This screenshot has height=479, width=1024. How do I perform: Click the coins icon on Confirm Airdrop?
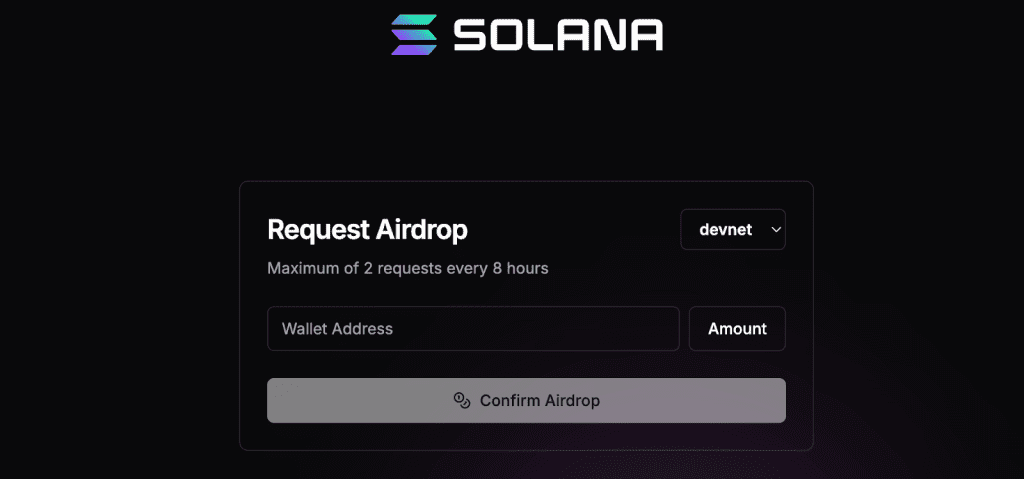point(461,400)
